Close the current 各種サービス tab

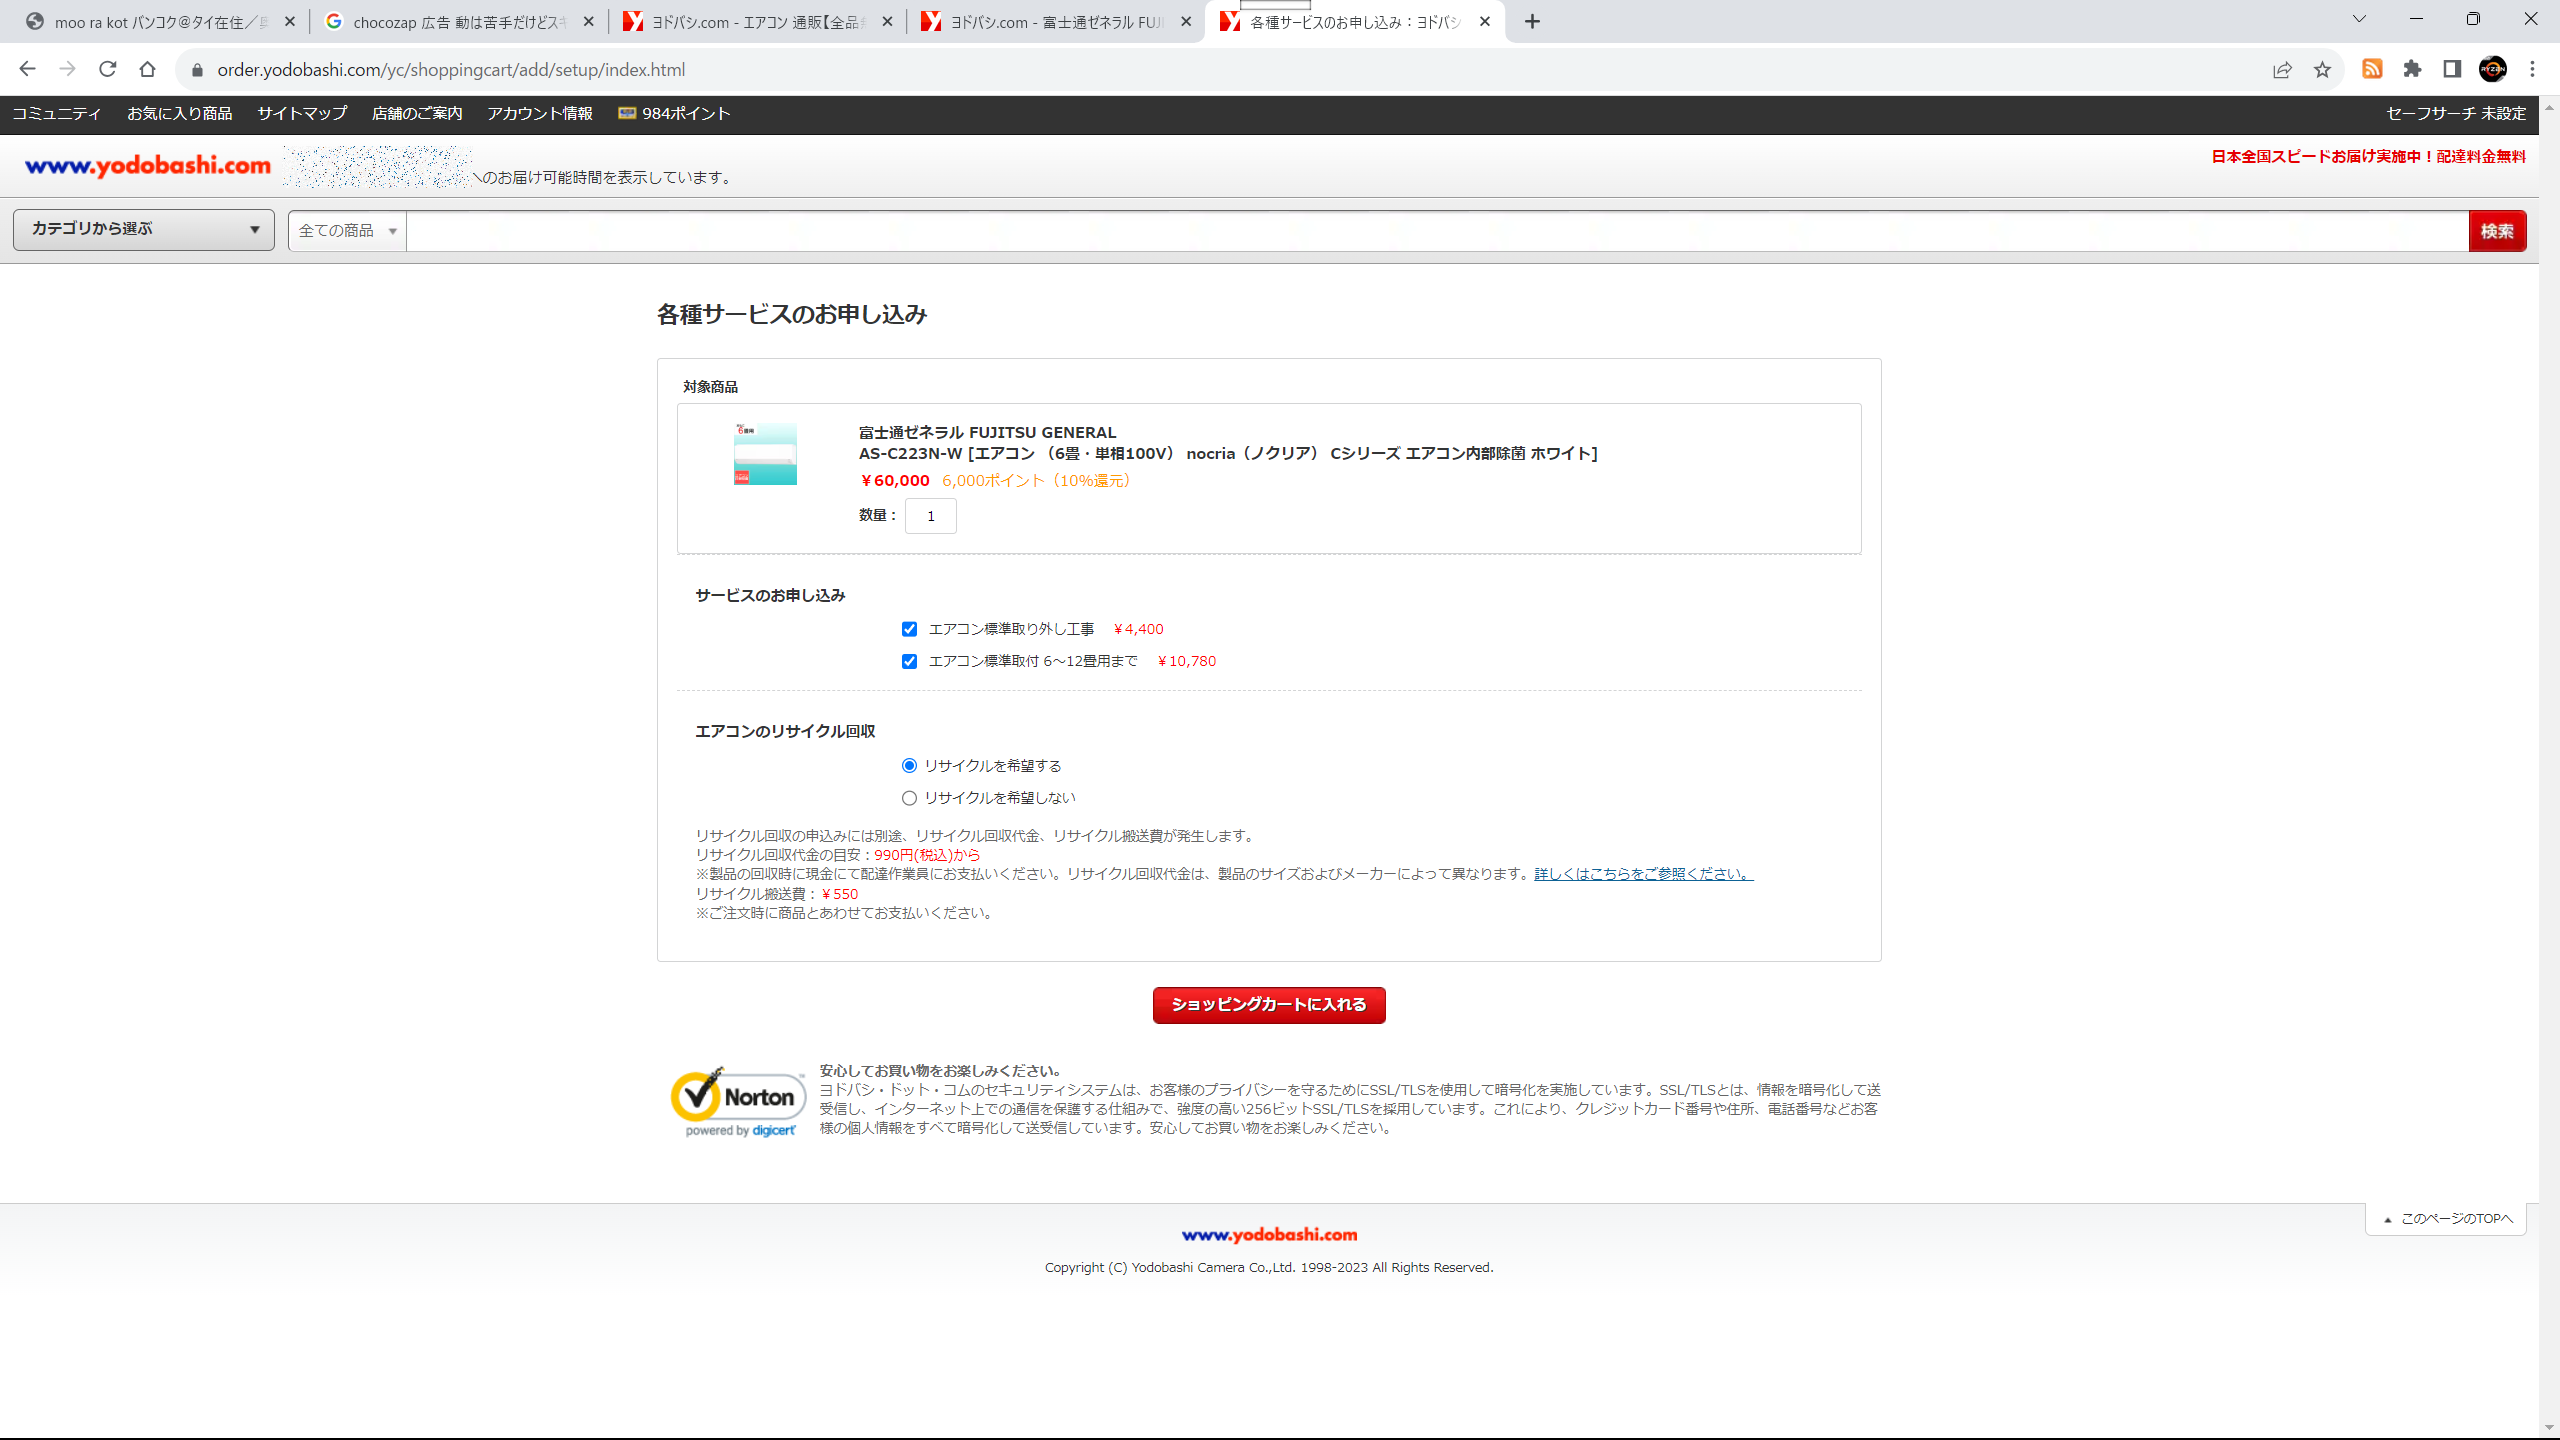click(1485, 21)
